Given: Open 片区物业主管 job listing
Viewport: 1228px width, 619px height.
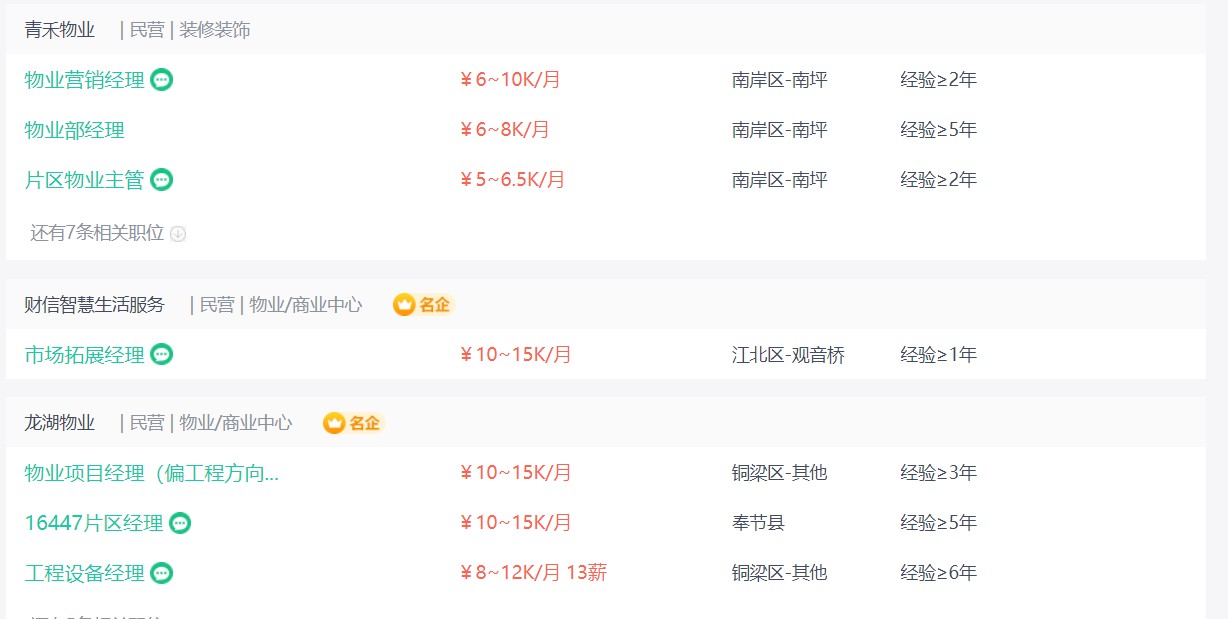Looking at the screenshot, I should (85, 180).
